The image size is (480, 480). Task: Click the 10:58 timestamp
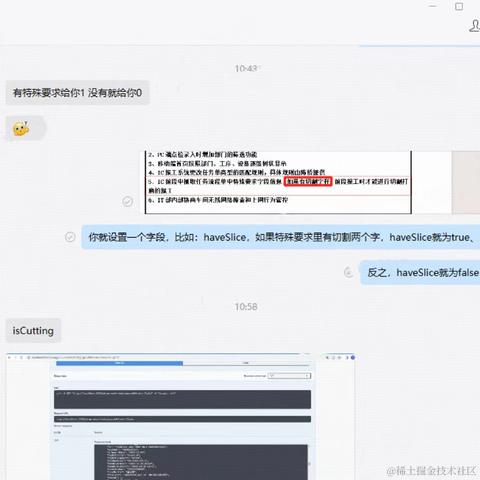click(246, 307)
